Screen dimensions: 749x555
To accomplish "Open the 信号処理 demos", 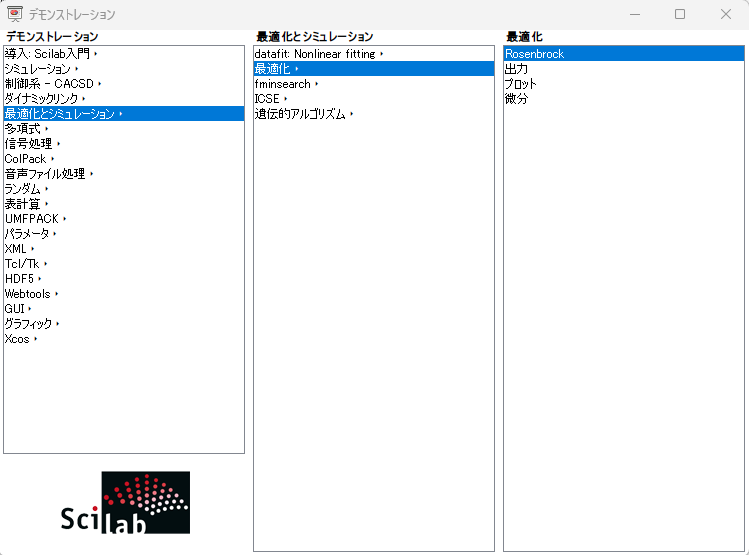I will tap(28, 144).
